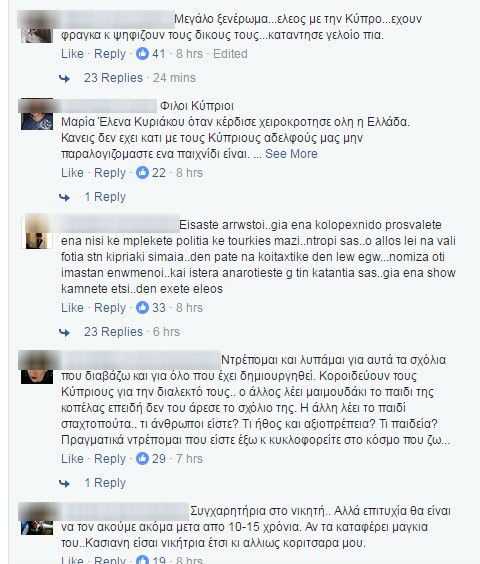Expand 1 Reply under the Ντρέπομαι comment
Screen dimensions: 480x564
point(105,483)
